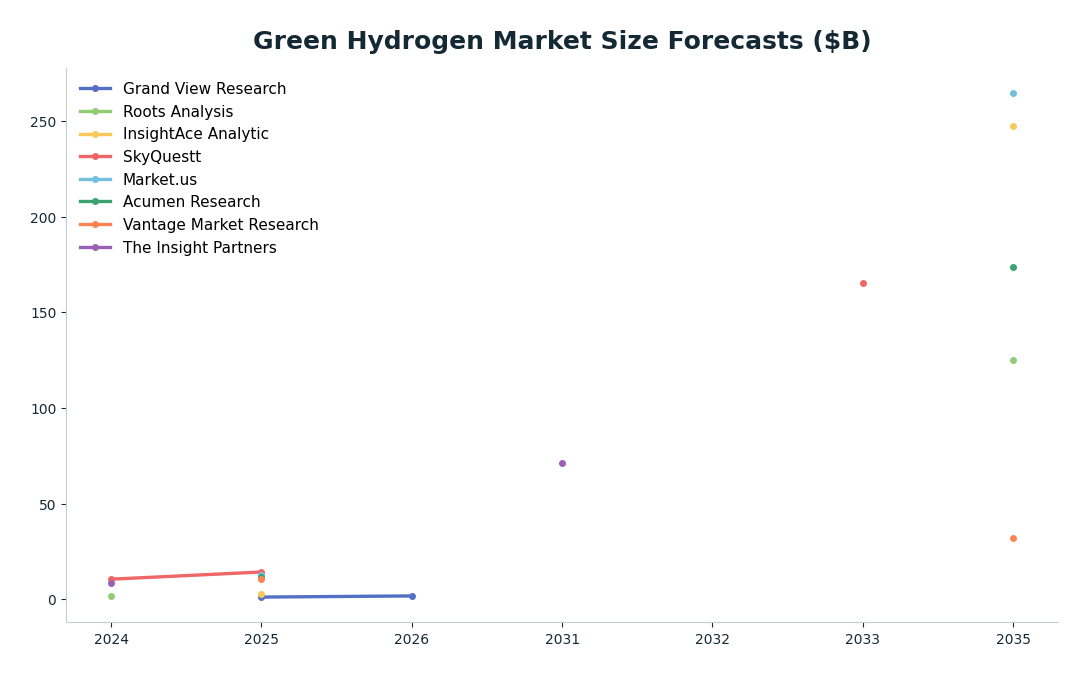
Task: Select Grand View Research legend entry
Action: click(182, 89)
